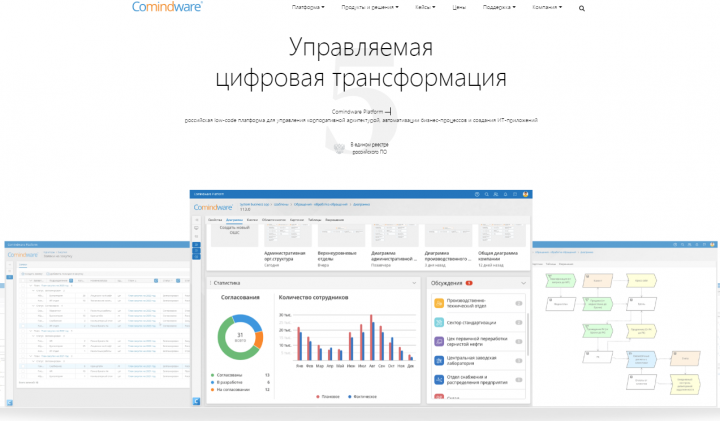
Task: Open the Сектор стандартизации discussion text
Action: coord(471,323)
